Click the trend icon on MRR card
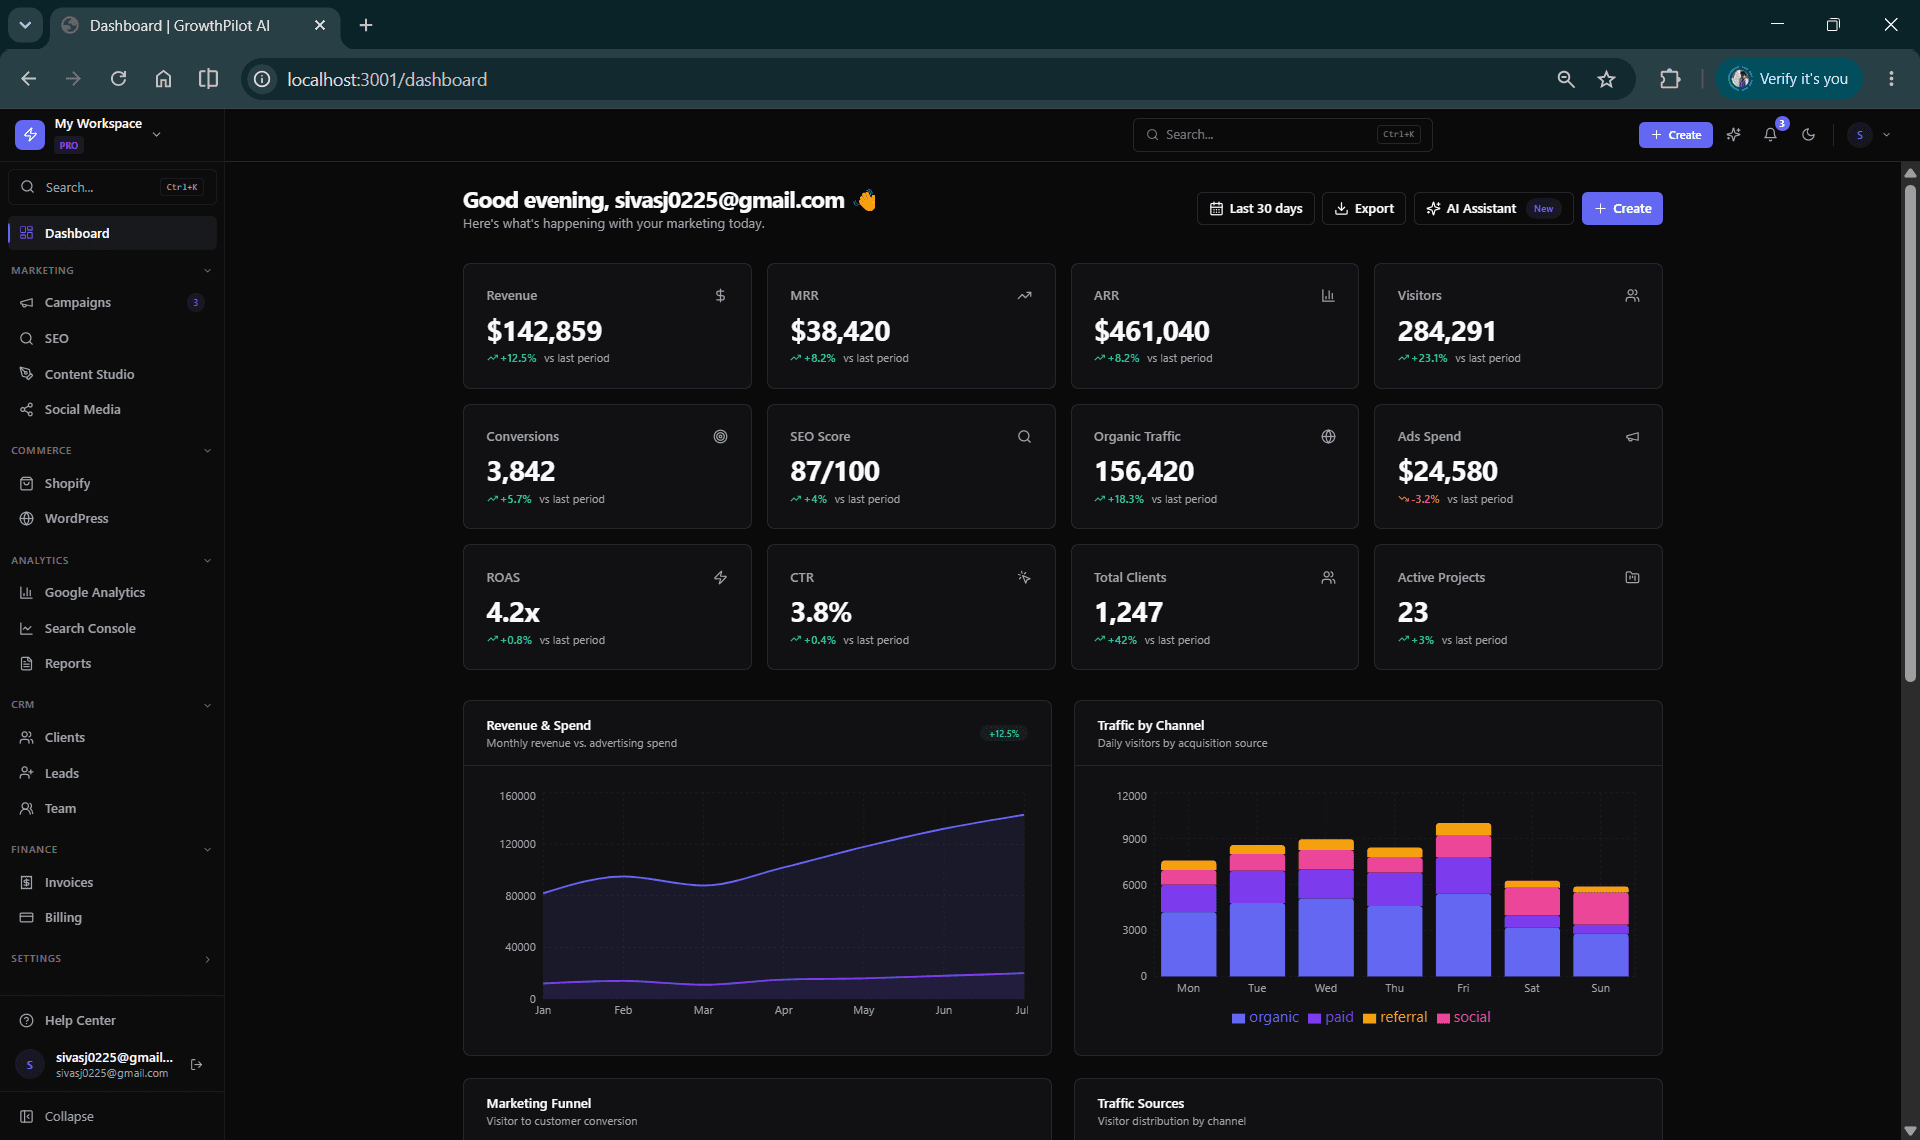Image resolution: width=1920 pixels, height=1140 pixels. (1024, 296)
